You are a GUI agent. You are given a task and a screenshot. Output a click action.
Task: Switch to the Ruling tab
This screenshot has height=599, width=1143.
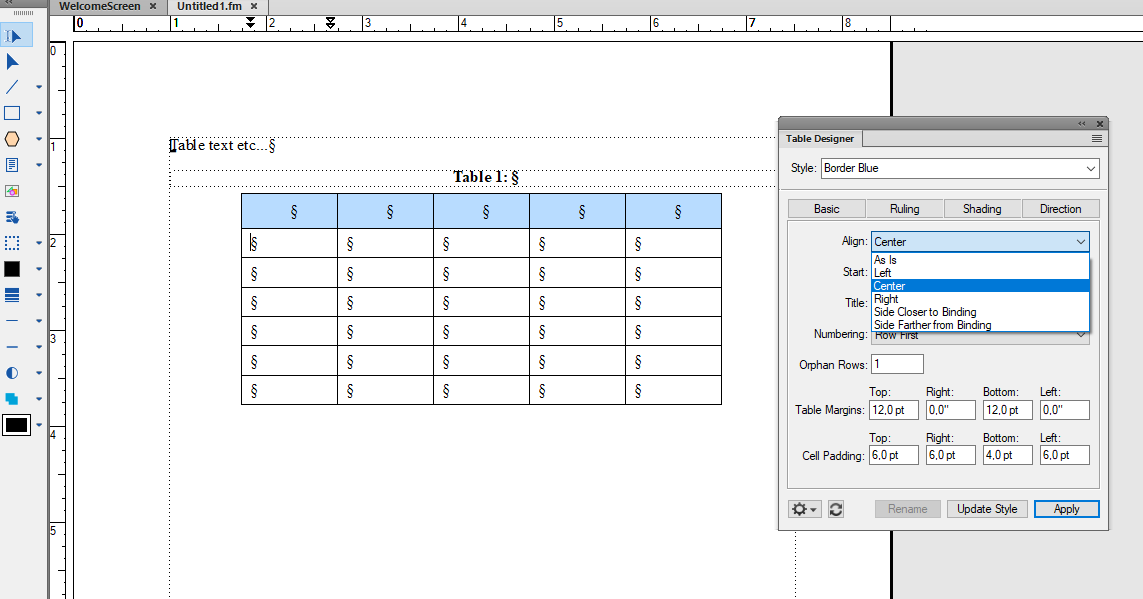[x=904, y=209]
